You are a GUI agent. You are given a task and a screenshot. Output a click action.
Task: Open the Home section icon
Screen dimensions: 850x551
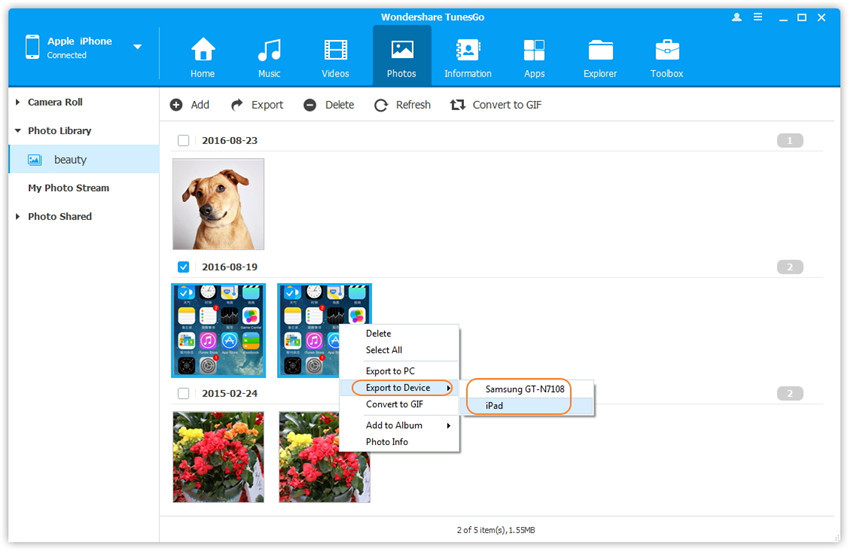tap(203, 56)
